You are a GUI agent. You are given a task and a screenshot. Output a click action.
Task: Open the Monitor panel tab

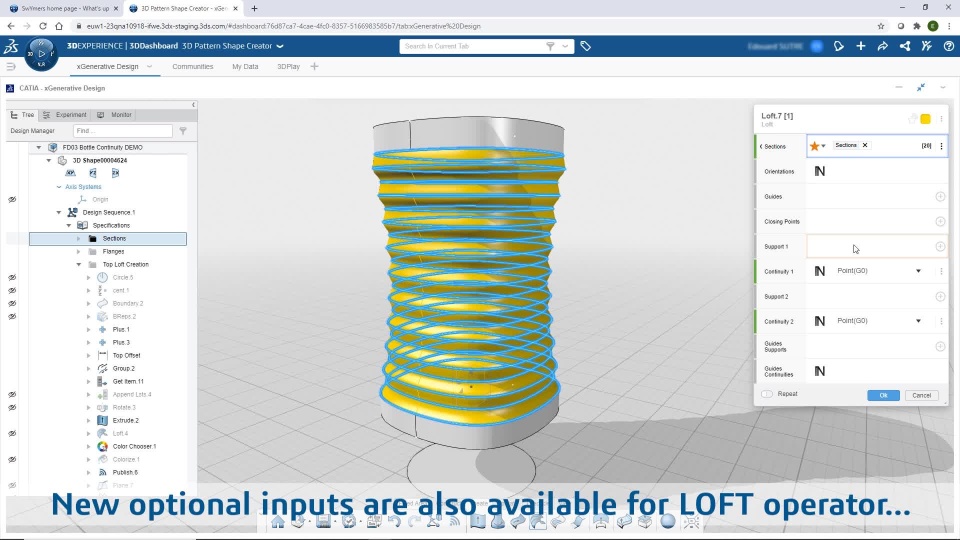(x=114, y=114)
